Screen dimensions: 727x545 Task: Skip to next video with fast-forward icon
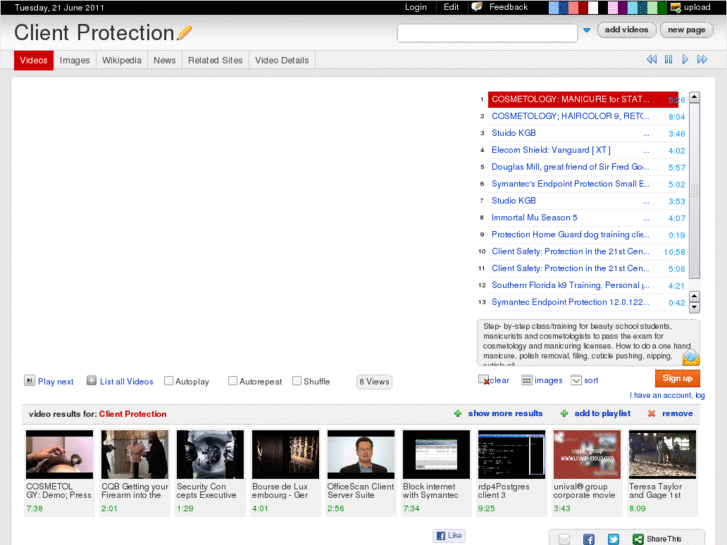pos(702,59)
